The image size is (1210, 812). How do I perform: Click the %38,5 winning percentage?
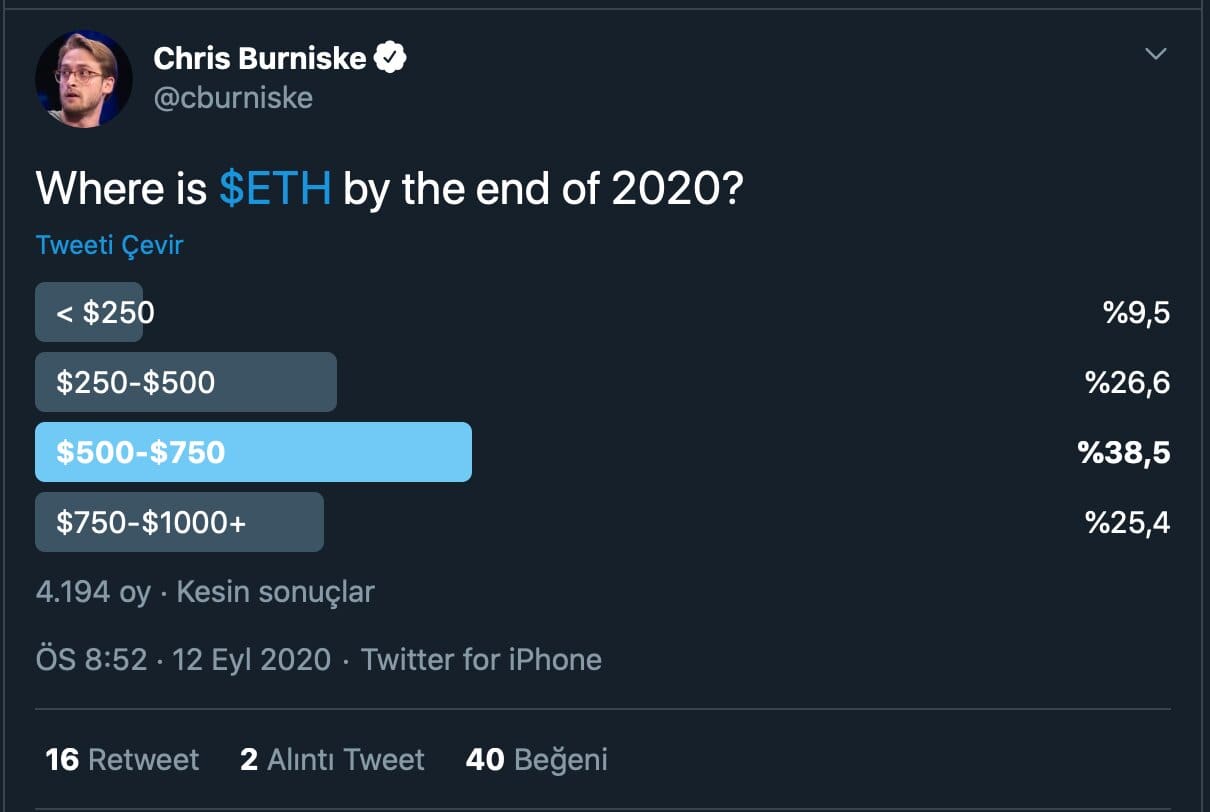[x=1123, y=452]
